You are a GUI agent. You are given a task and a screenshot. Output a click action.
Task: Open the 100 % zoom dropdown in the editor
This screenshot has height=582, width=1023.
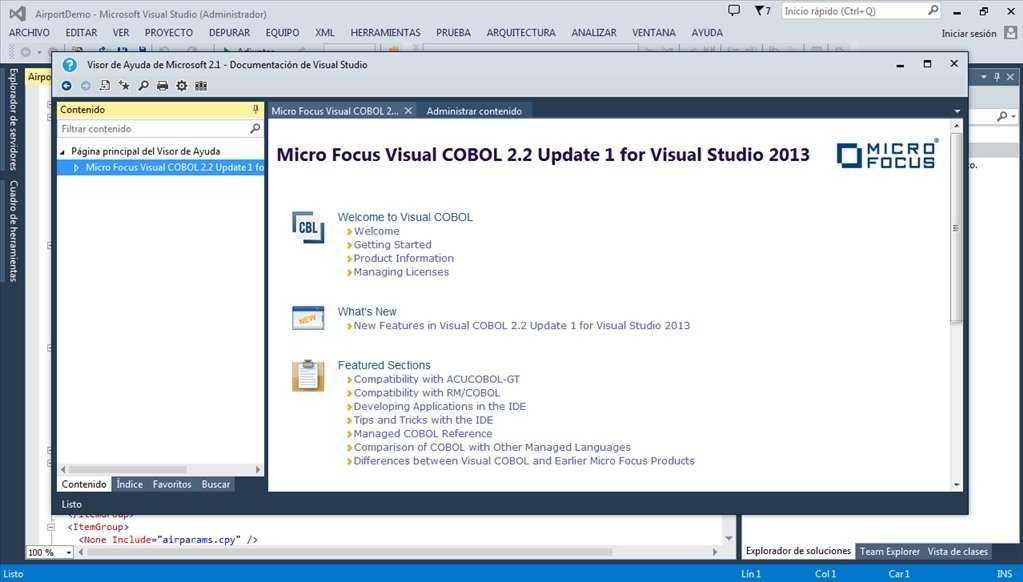point(69,553)
